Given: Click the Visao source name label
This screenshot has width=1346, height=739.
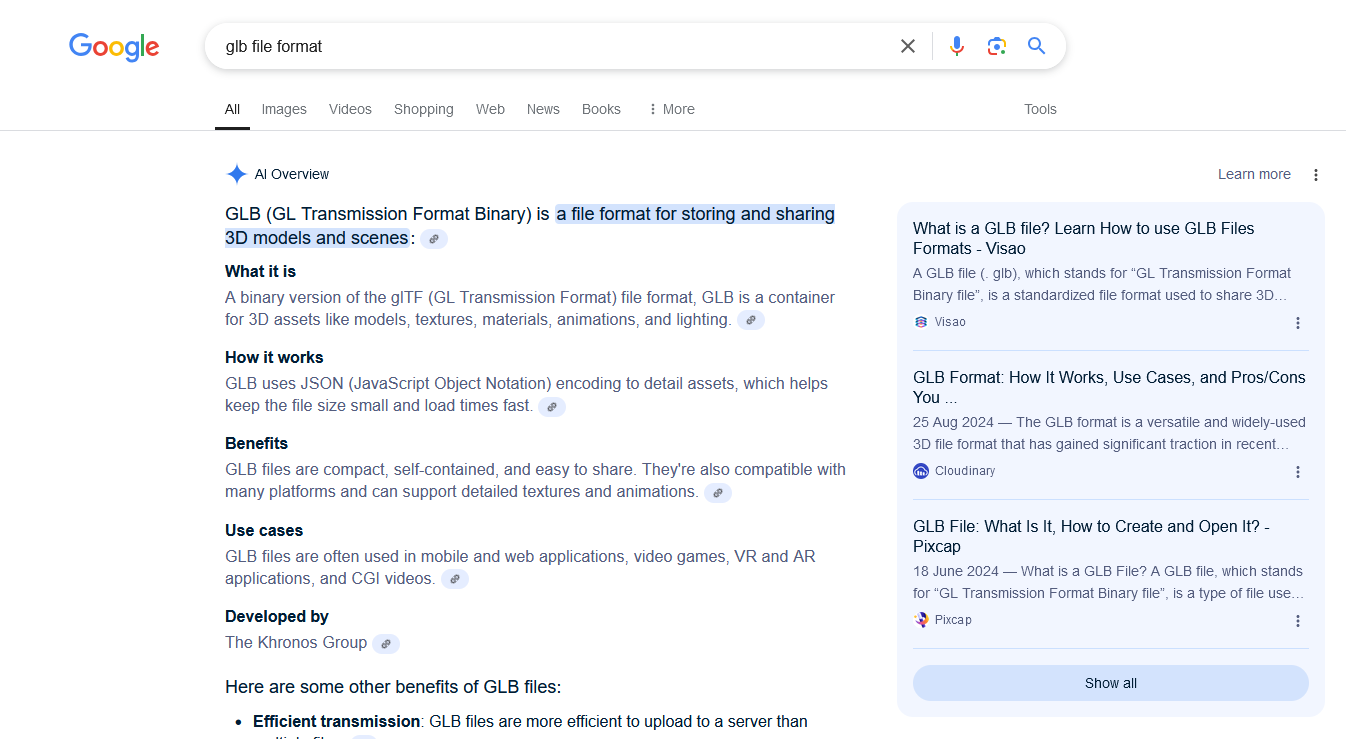Looking at the screenshot, I should (950, 322).
